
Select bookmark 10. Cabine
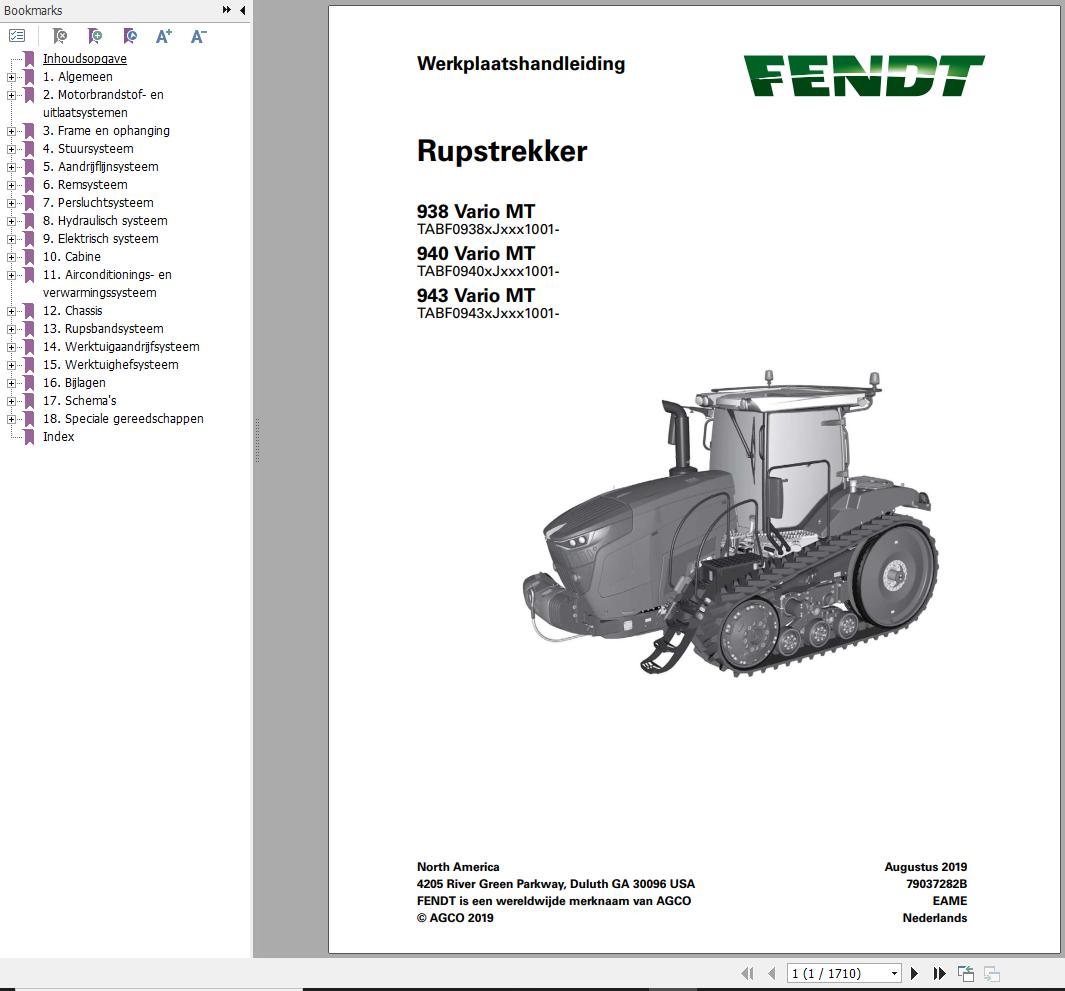(72, 257)
